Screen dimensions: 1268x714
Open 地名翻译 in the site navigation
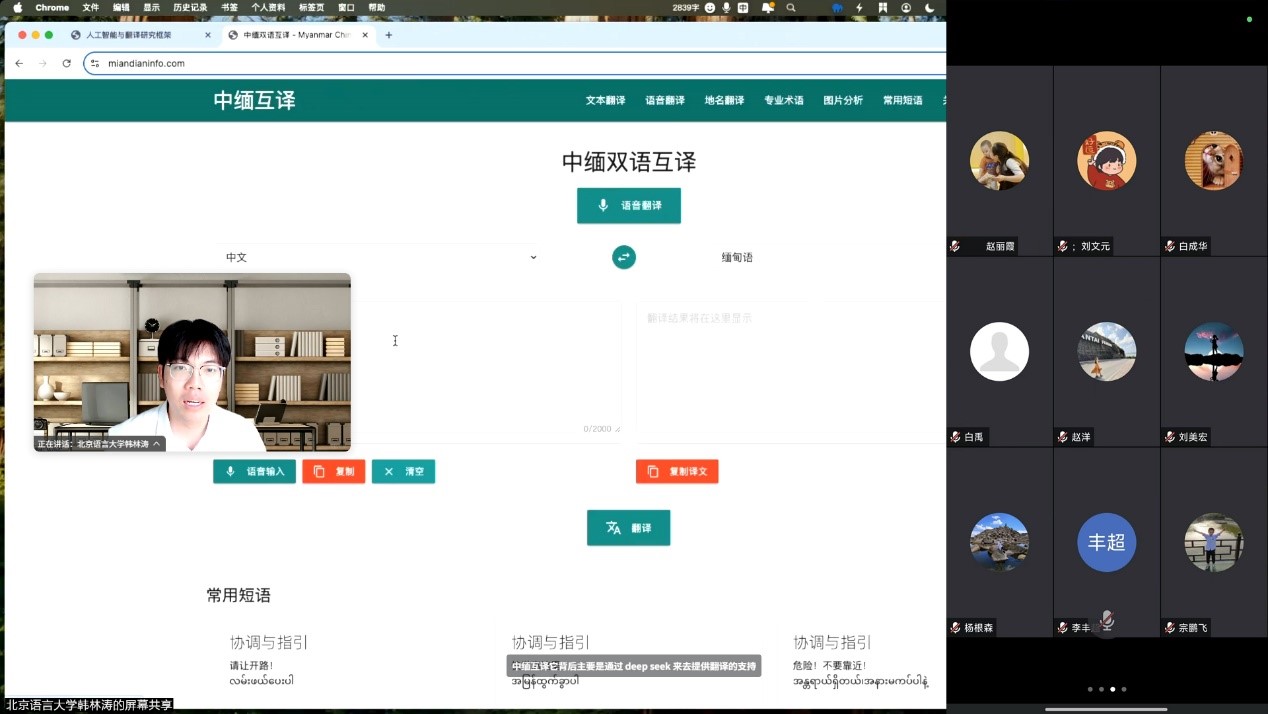(724, 100)
